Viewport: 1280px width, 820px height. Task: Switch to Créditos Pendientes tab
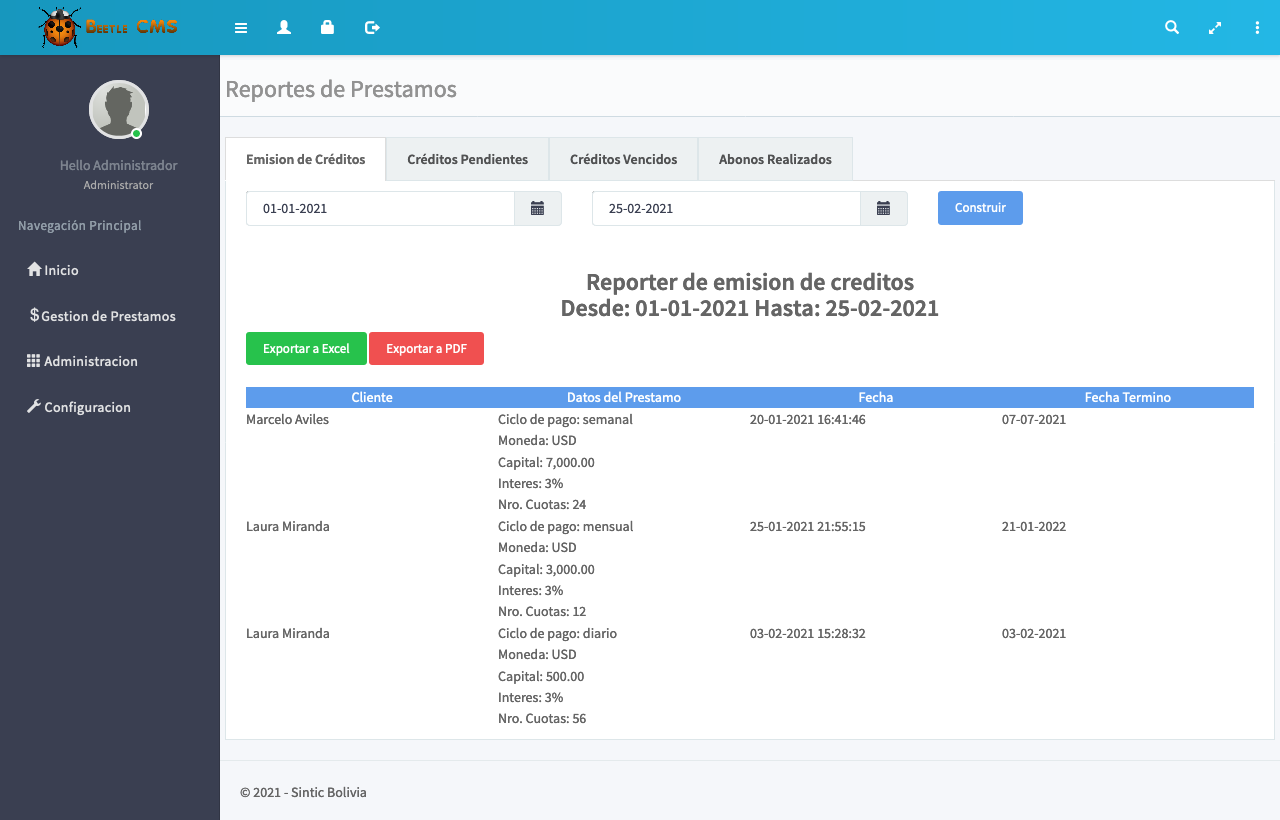(x=467, y=159)
